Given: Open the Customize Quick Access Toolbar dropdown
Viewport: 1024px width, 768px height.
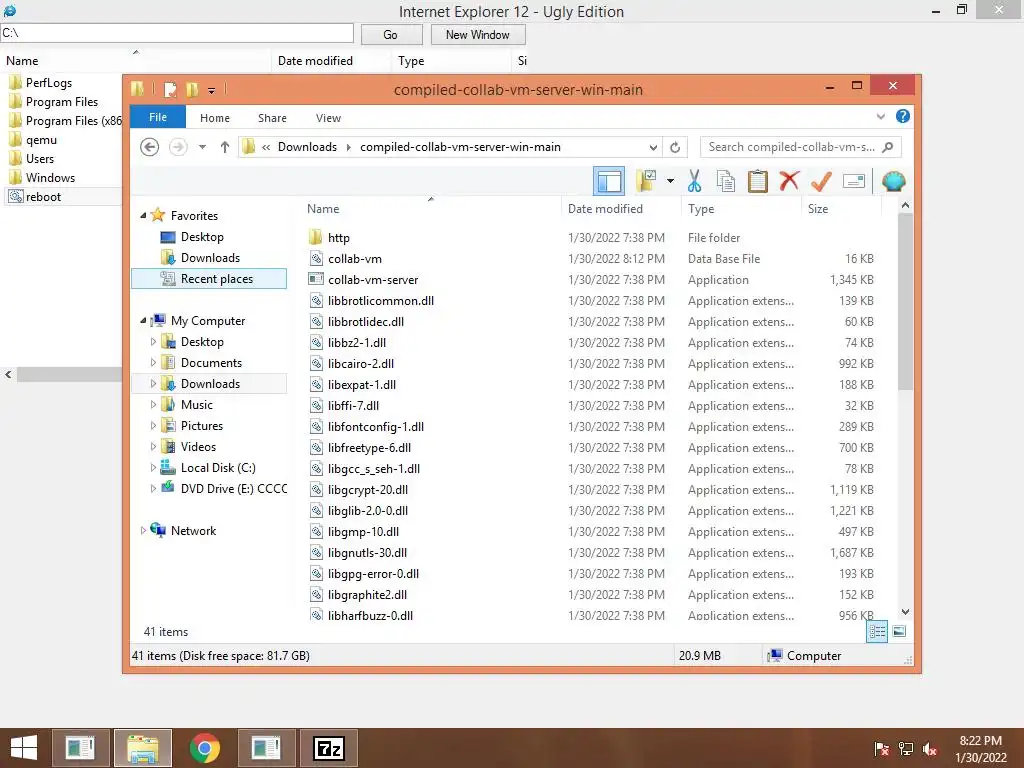Looking at the screenshot, I should (x=212, y=90).
